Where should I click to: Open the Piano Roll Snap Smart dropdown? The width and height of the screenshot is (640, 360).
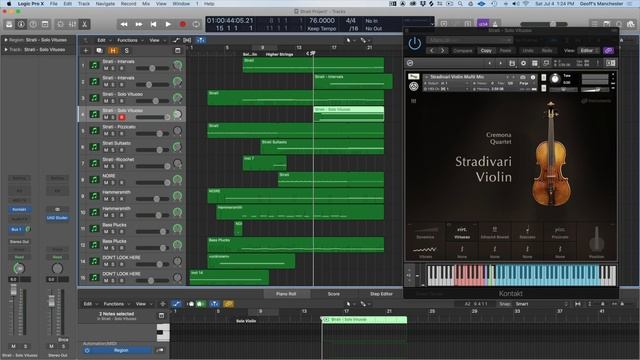pyautogui.click(x=541, y=304)
